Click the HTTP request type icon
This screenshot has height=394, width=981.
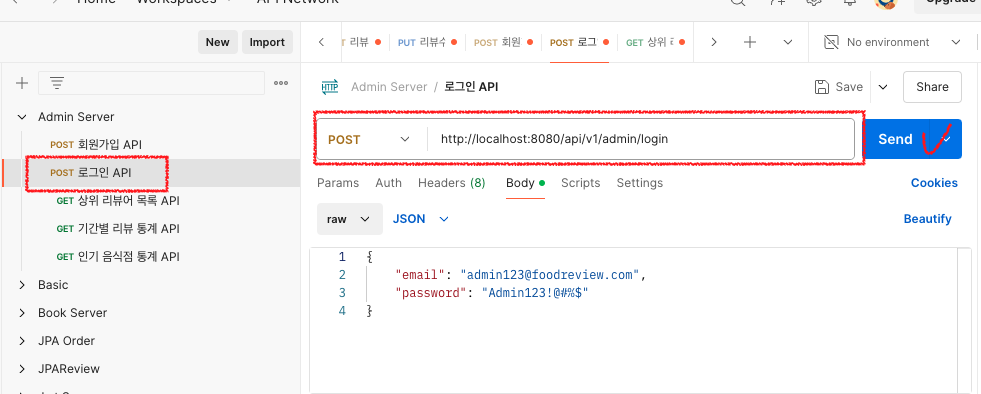[x=330, y=87]
